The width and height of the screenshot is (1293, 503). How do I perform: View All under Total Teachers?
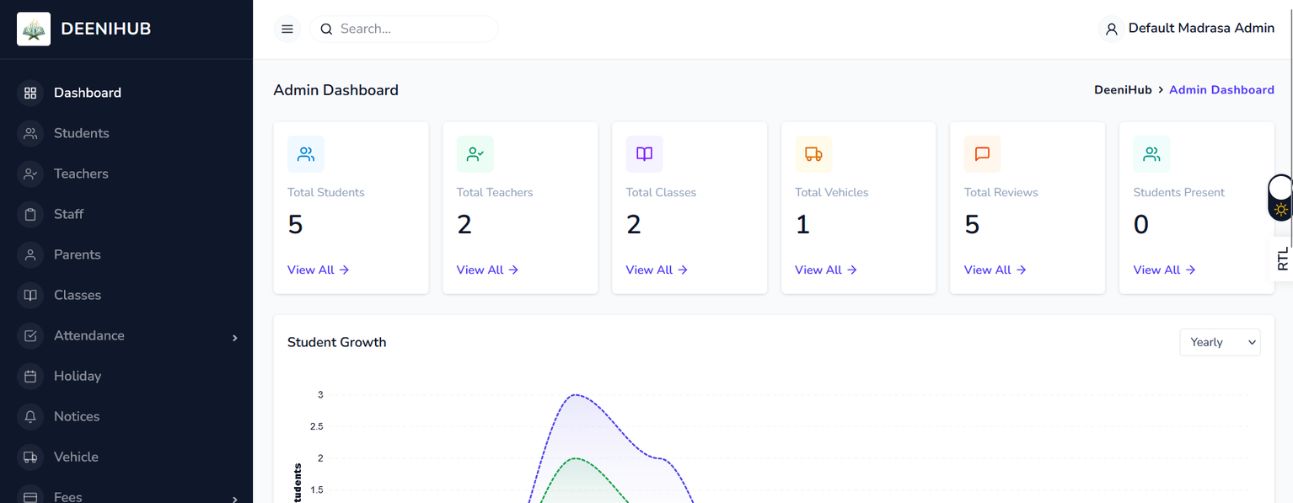487,270
